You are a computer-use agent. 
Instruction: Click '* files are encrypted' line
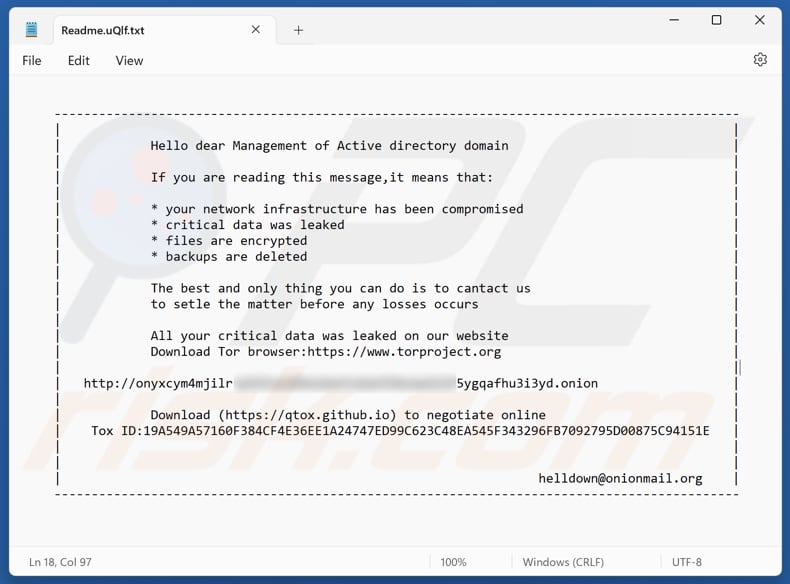[229, 241]
